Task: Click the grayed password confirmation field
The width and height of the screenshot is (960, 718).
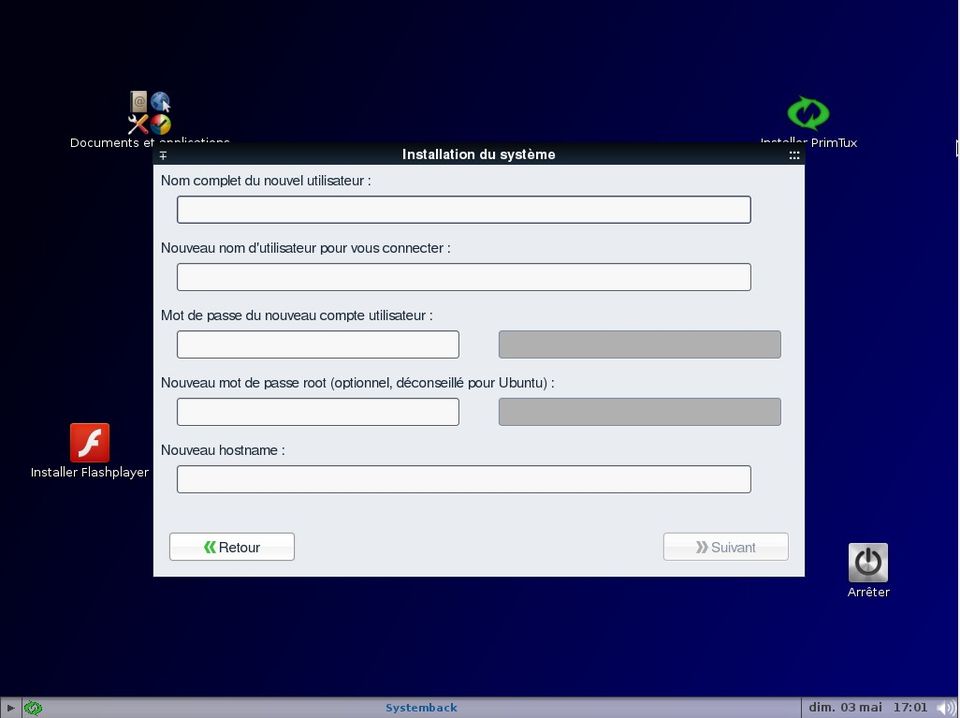Action: tap(639, 344)
